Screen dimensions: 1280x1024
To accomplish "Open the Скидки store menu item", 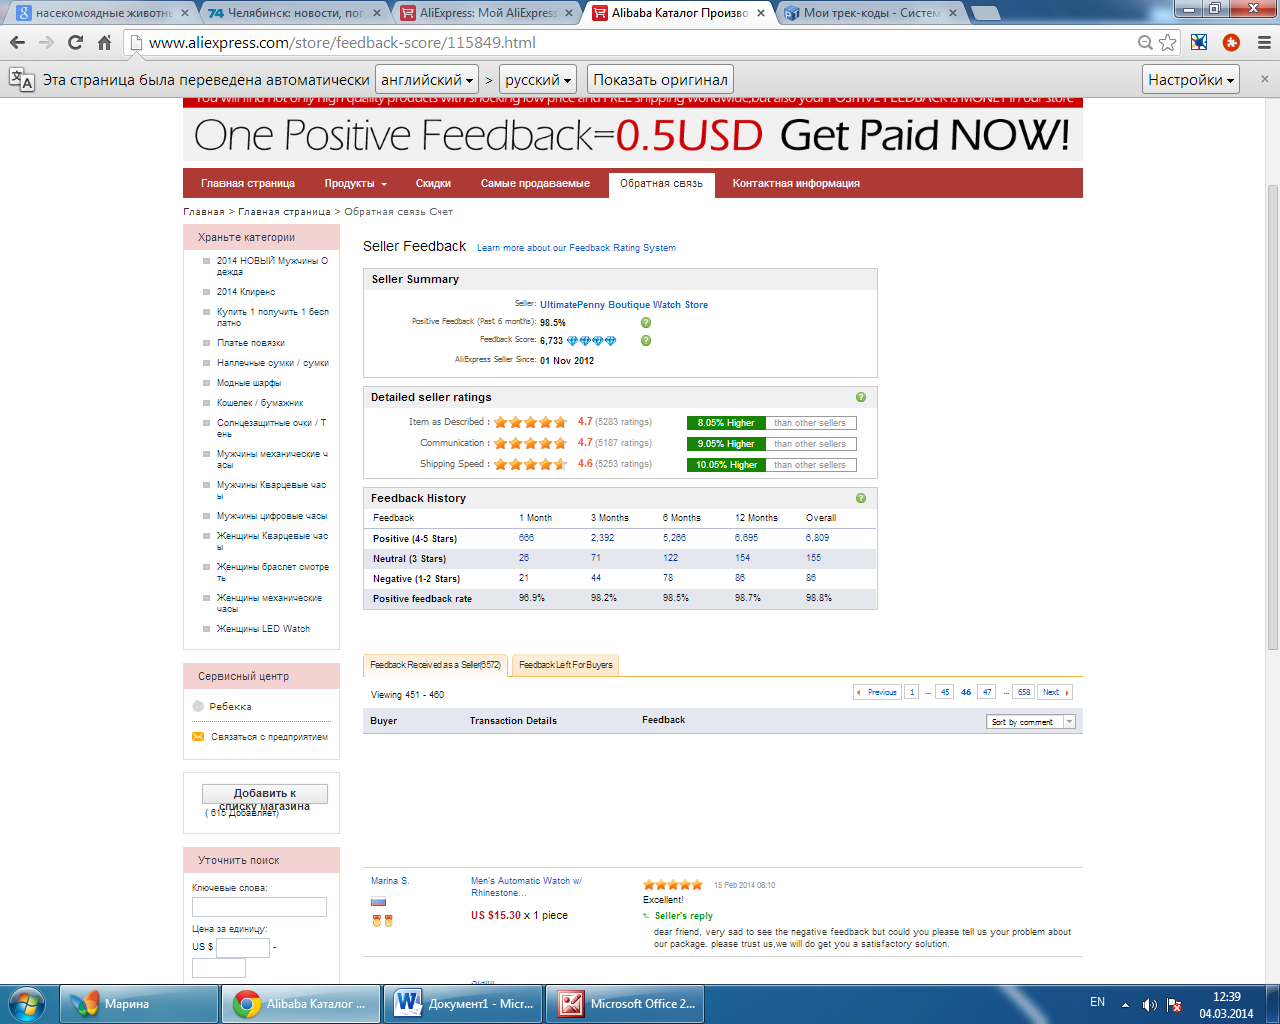I will tap(433, 183).
